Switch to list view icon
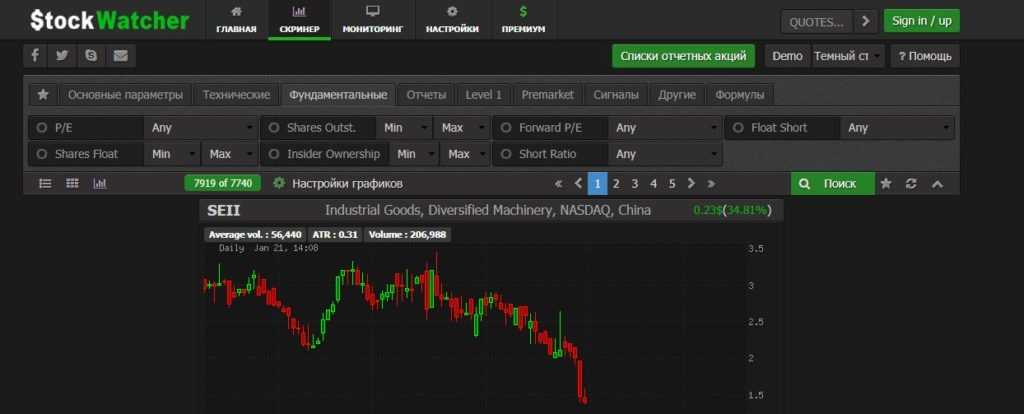This screenshot has height=414, width=1024. pos(45,184)
